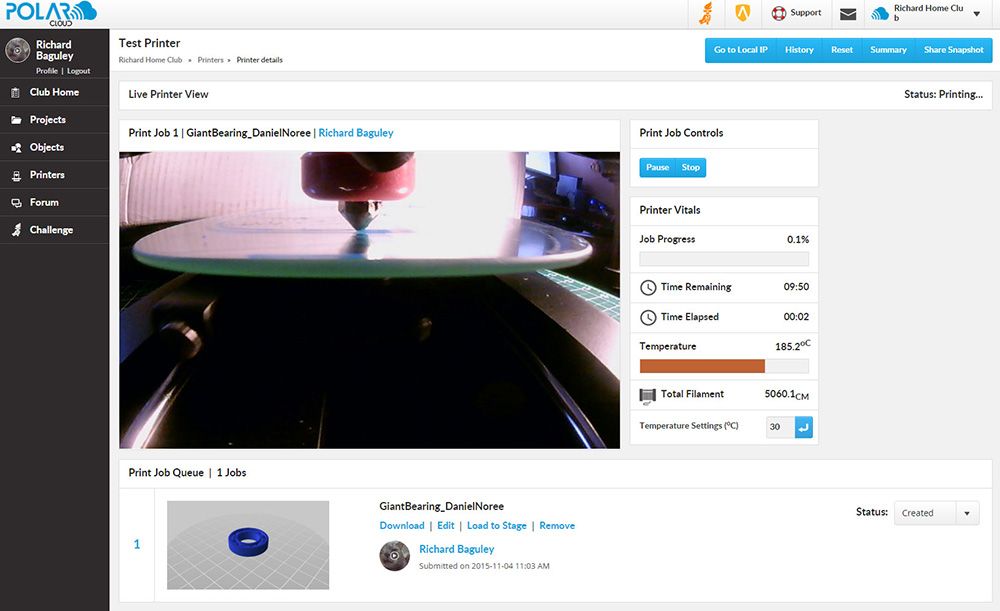Image resolution: width=1000 pixels, height=611 pixels.
Task: Open Support from the header
Action: point(796,13)
